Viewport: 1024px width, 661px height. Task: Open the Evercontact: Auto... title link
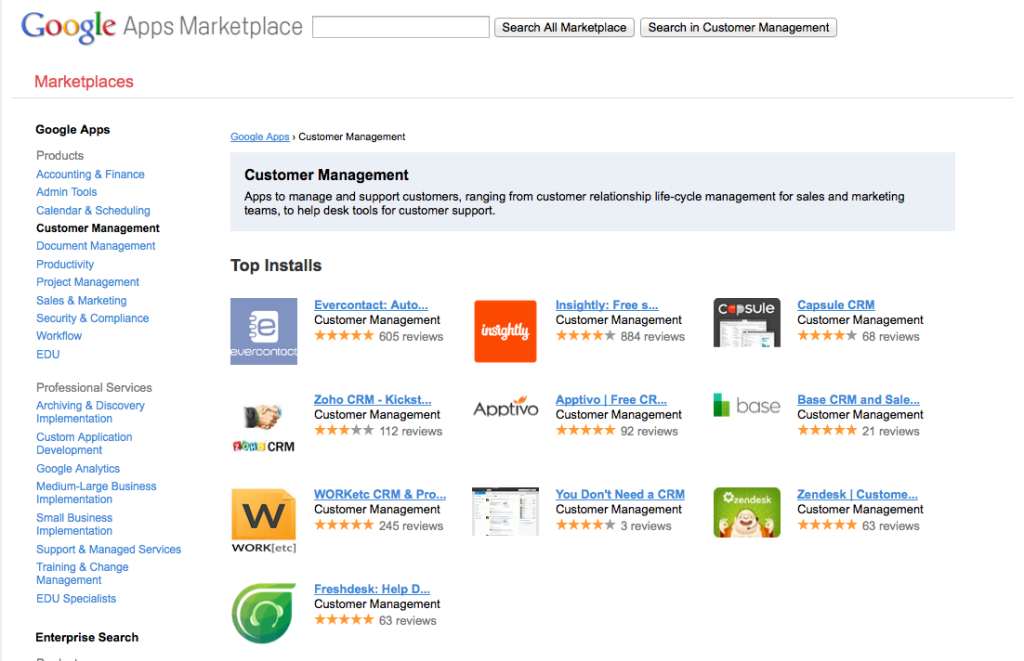click(x=371, y=305)
